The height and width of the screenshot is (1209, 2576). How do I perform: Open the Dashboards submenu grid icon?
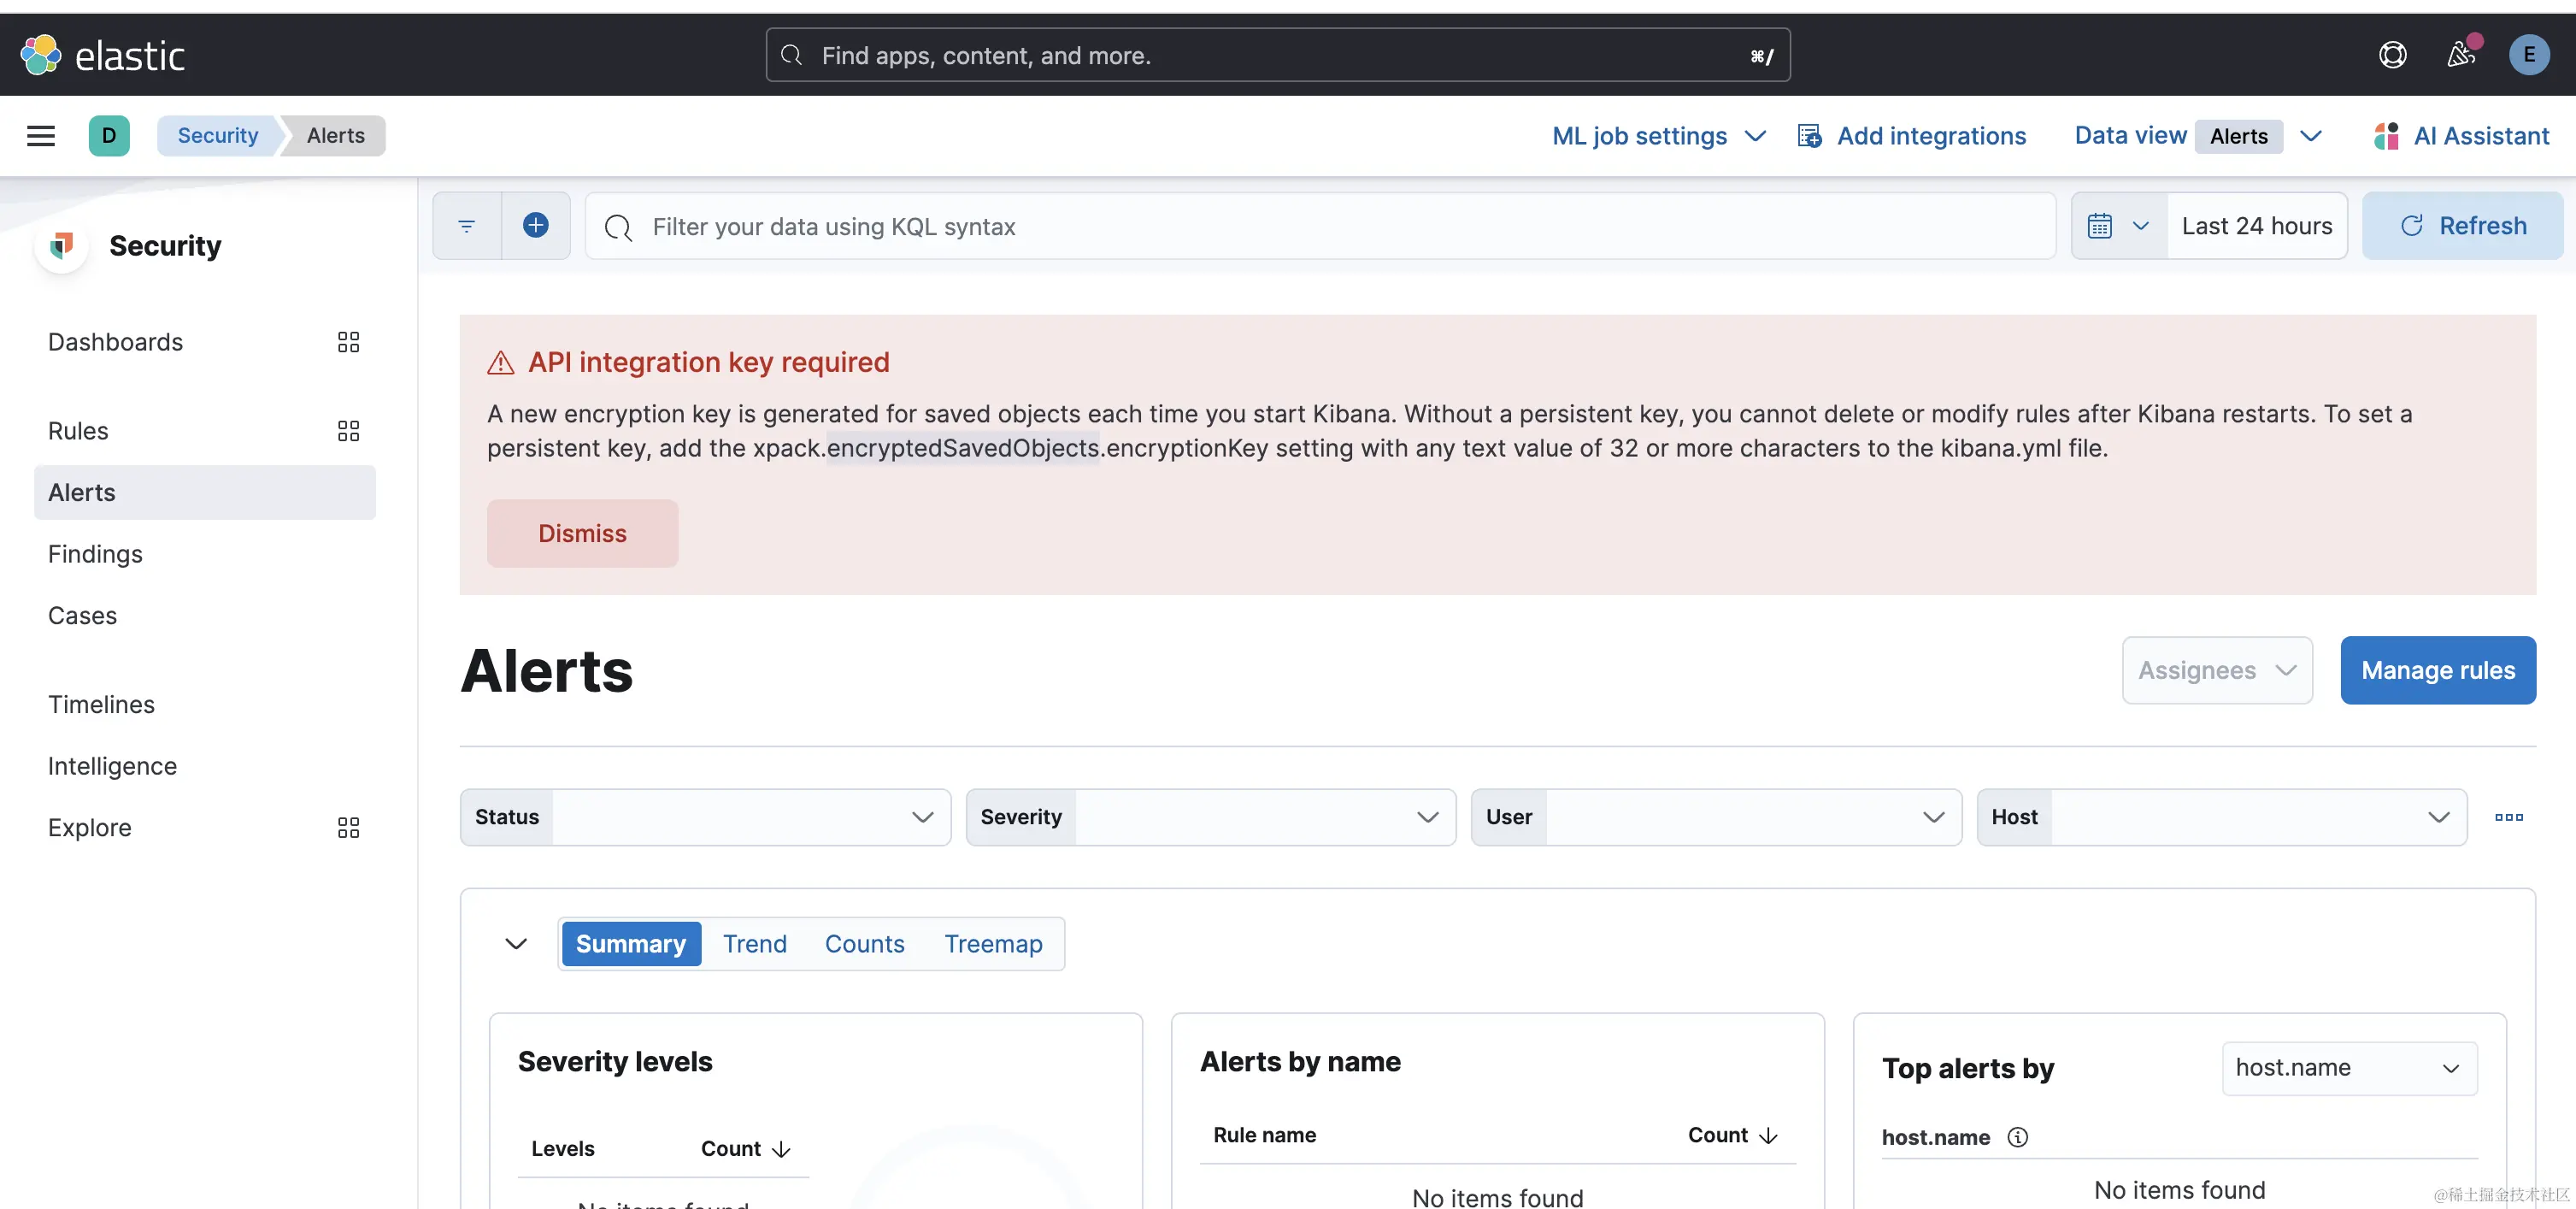348,342
